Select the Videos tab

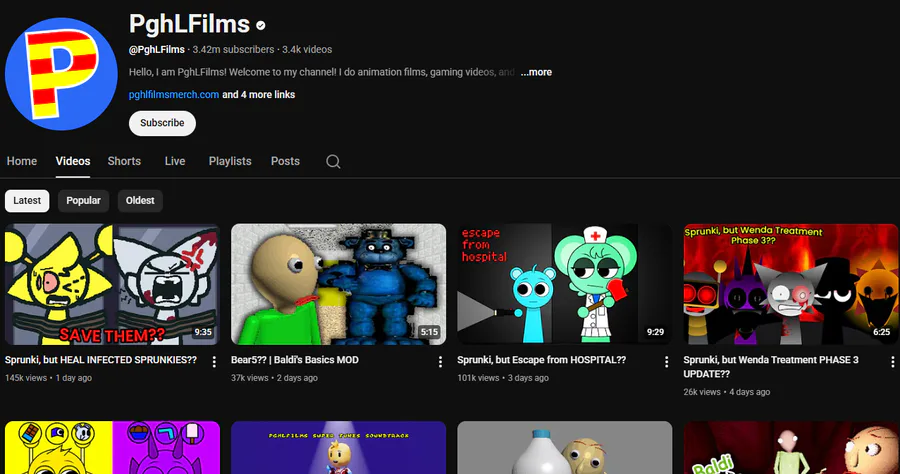click(73, 161)
